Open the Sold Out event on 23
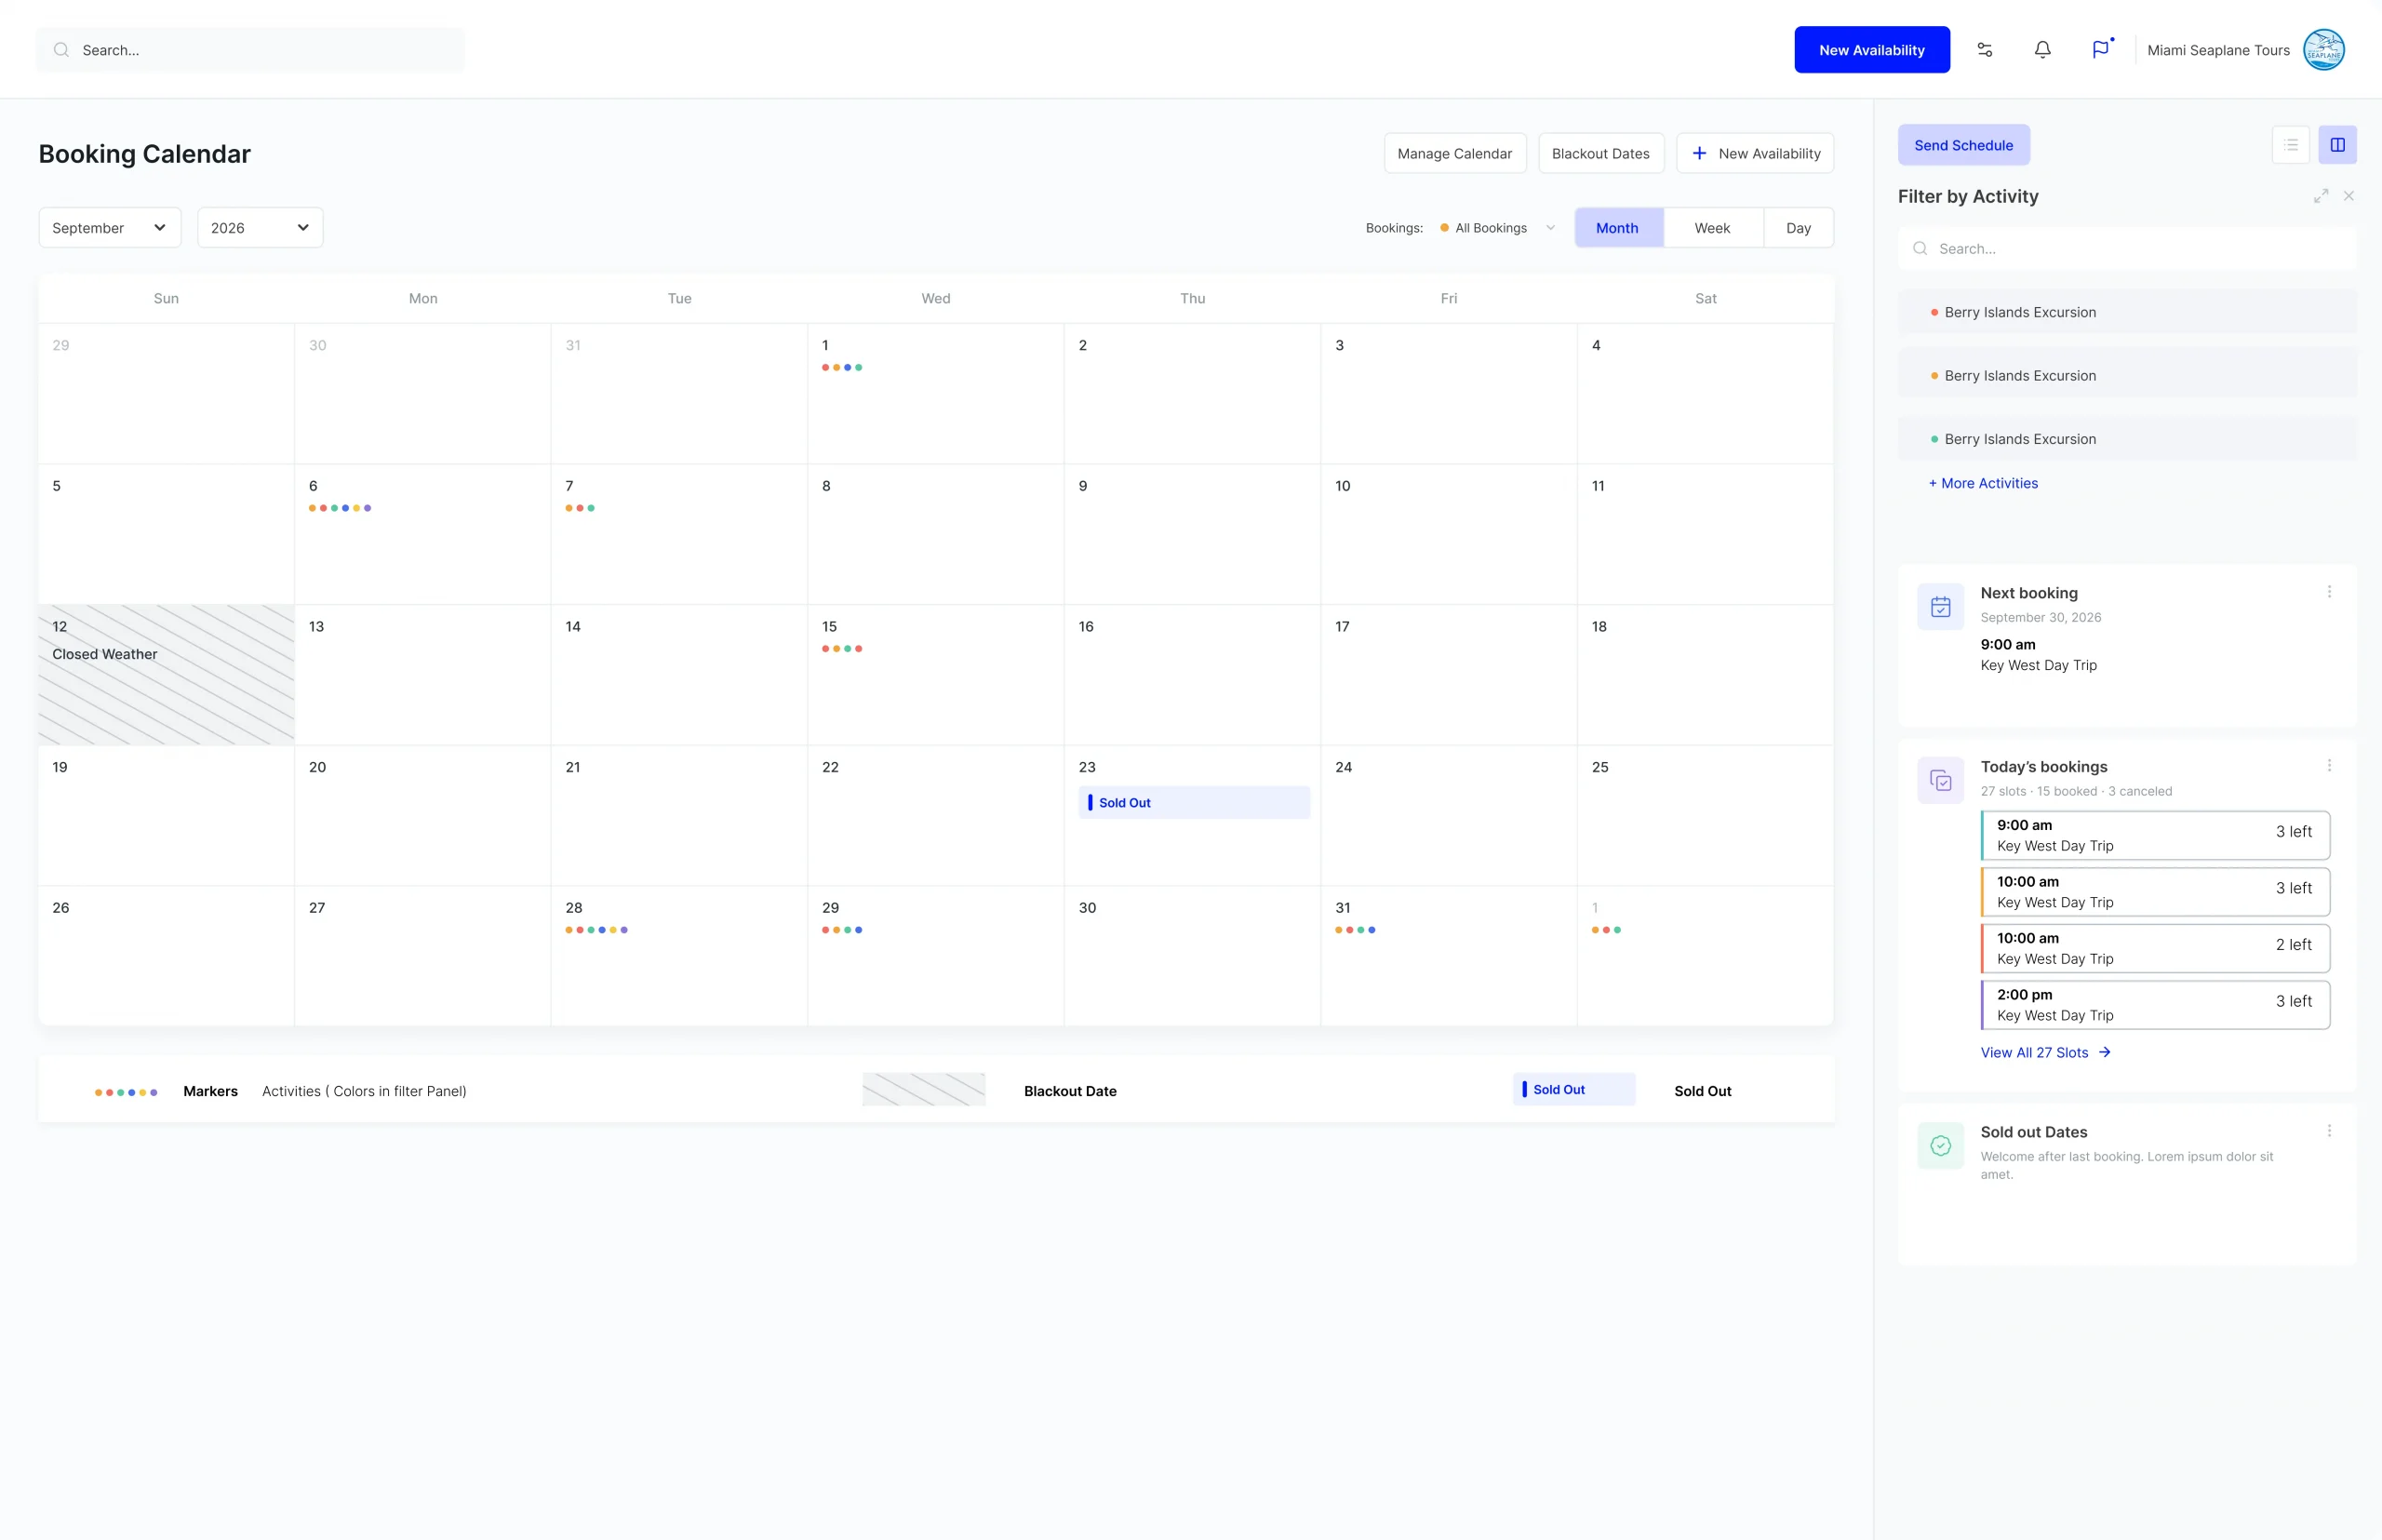Viewport: 2382px width, 1540px height. pos(1194,802)
